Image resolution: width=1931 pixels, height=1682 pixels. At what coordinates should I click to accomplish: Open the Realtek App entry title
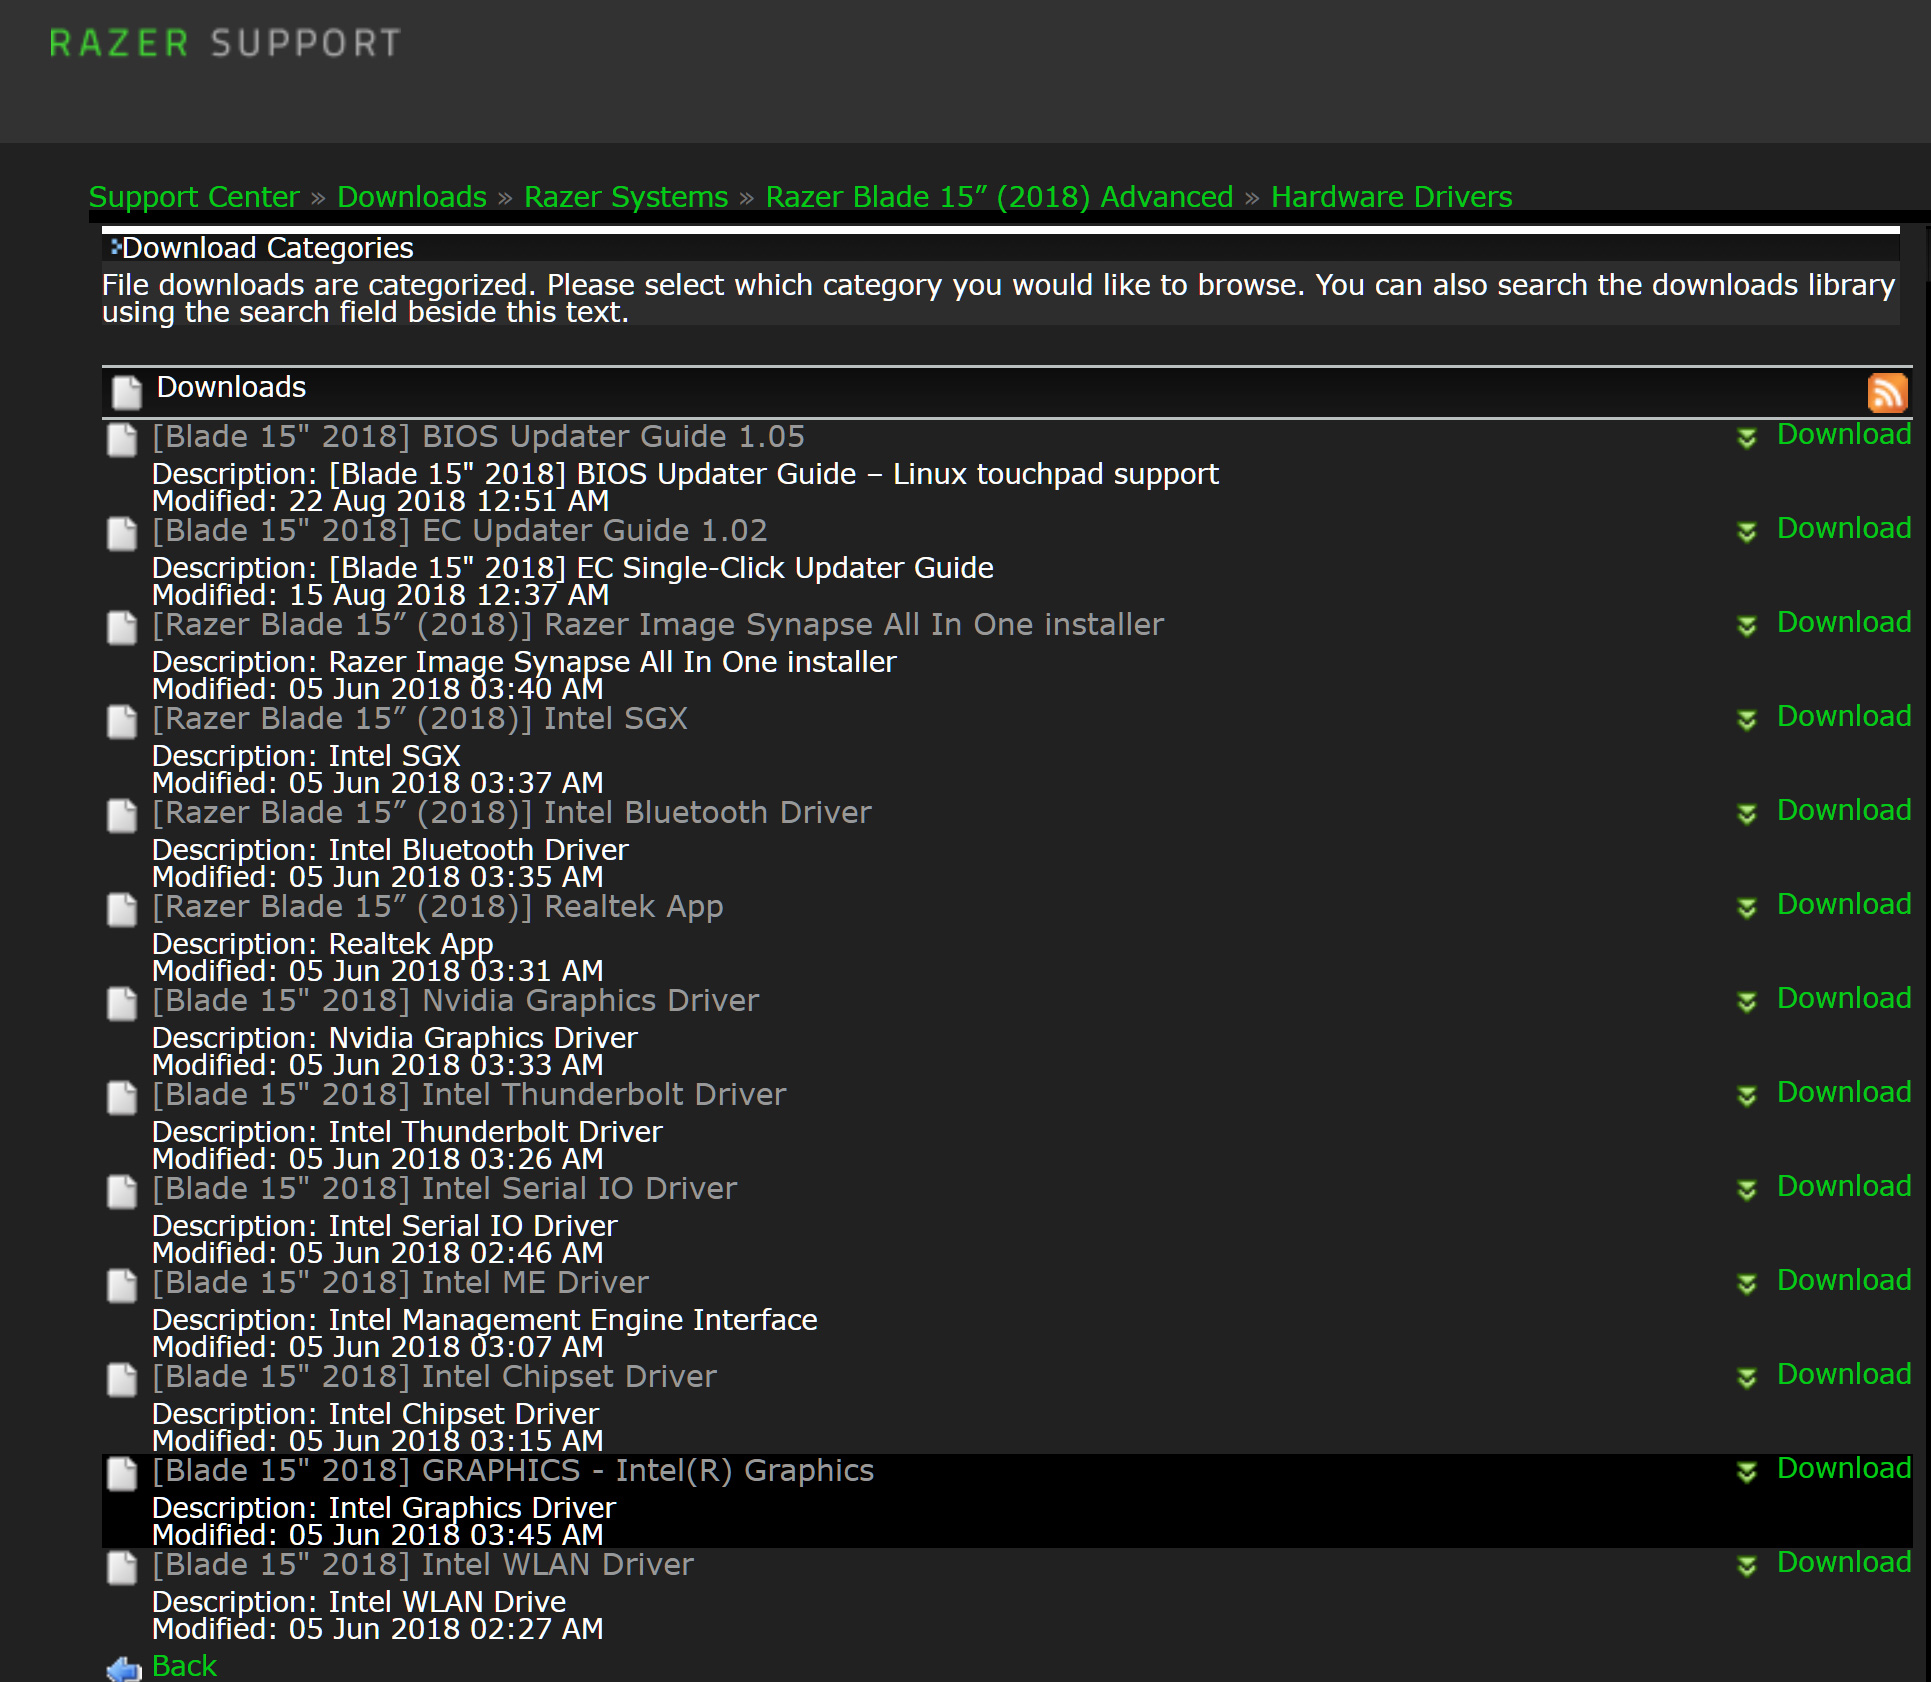pyautogui.click(x=438, y=907)
